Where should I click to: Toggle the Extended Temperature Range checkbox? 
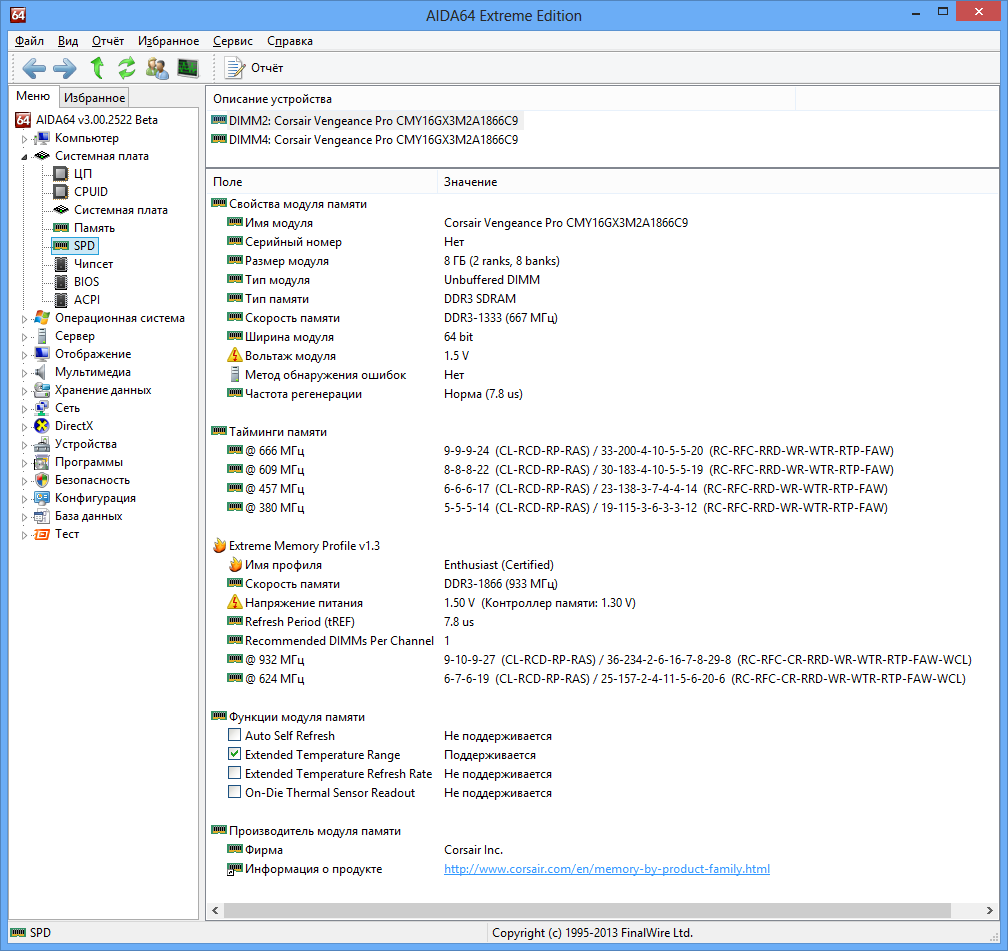click(235, 754)
